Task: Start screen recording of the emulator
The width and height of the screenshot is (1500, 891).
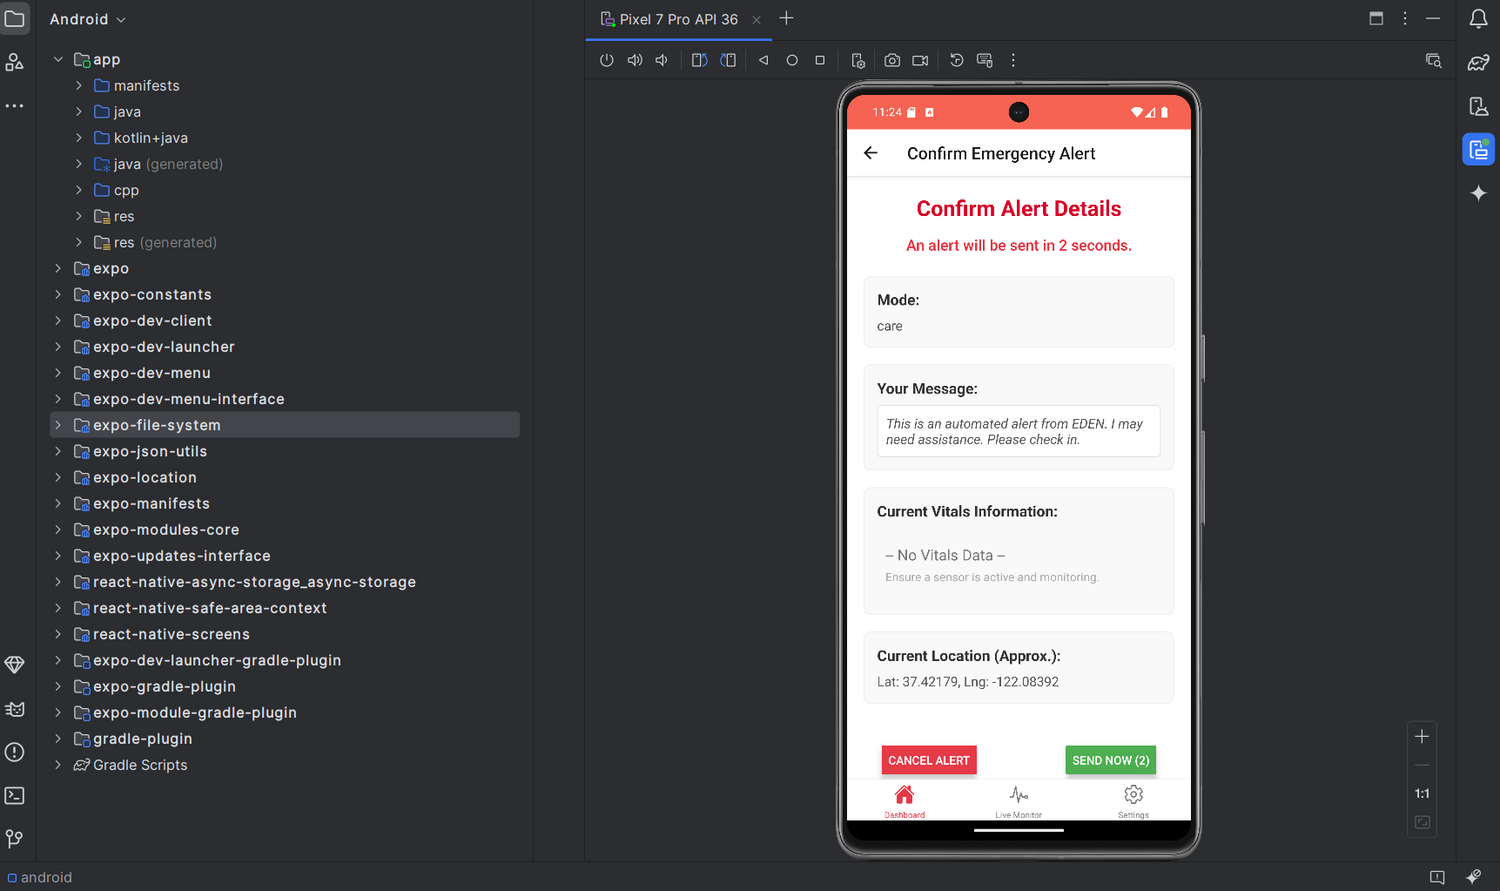Action: pyautogui.click(x=920, y=60)
